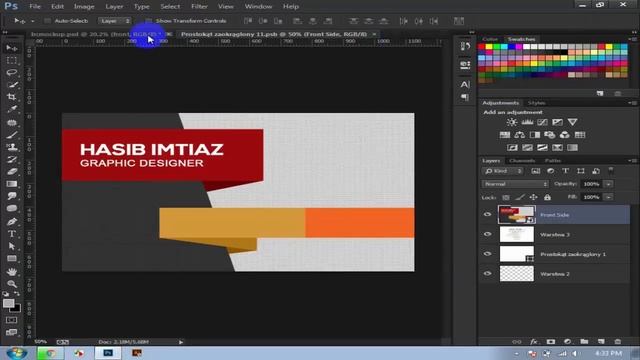Open the Fill slider arrow
Viewport: 640px width, 360px height.
point(608,197)
